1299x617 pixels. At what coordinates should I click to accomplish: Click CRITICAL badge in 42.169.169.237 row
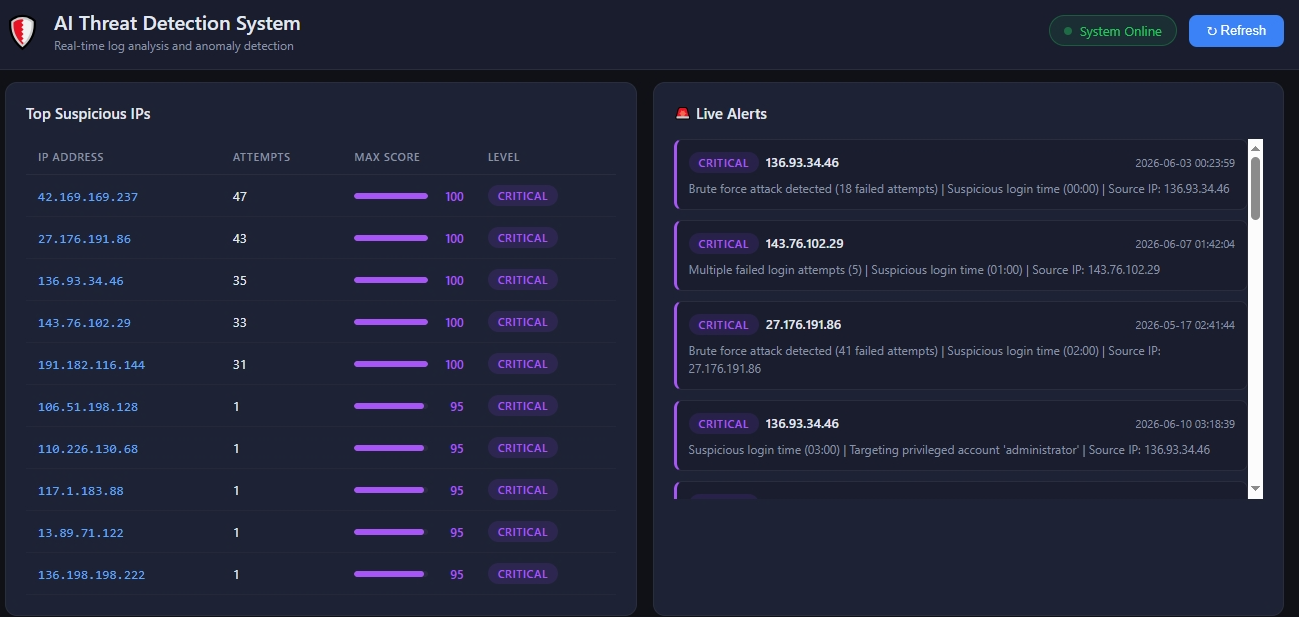click(523, 196)
